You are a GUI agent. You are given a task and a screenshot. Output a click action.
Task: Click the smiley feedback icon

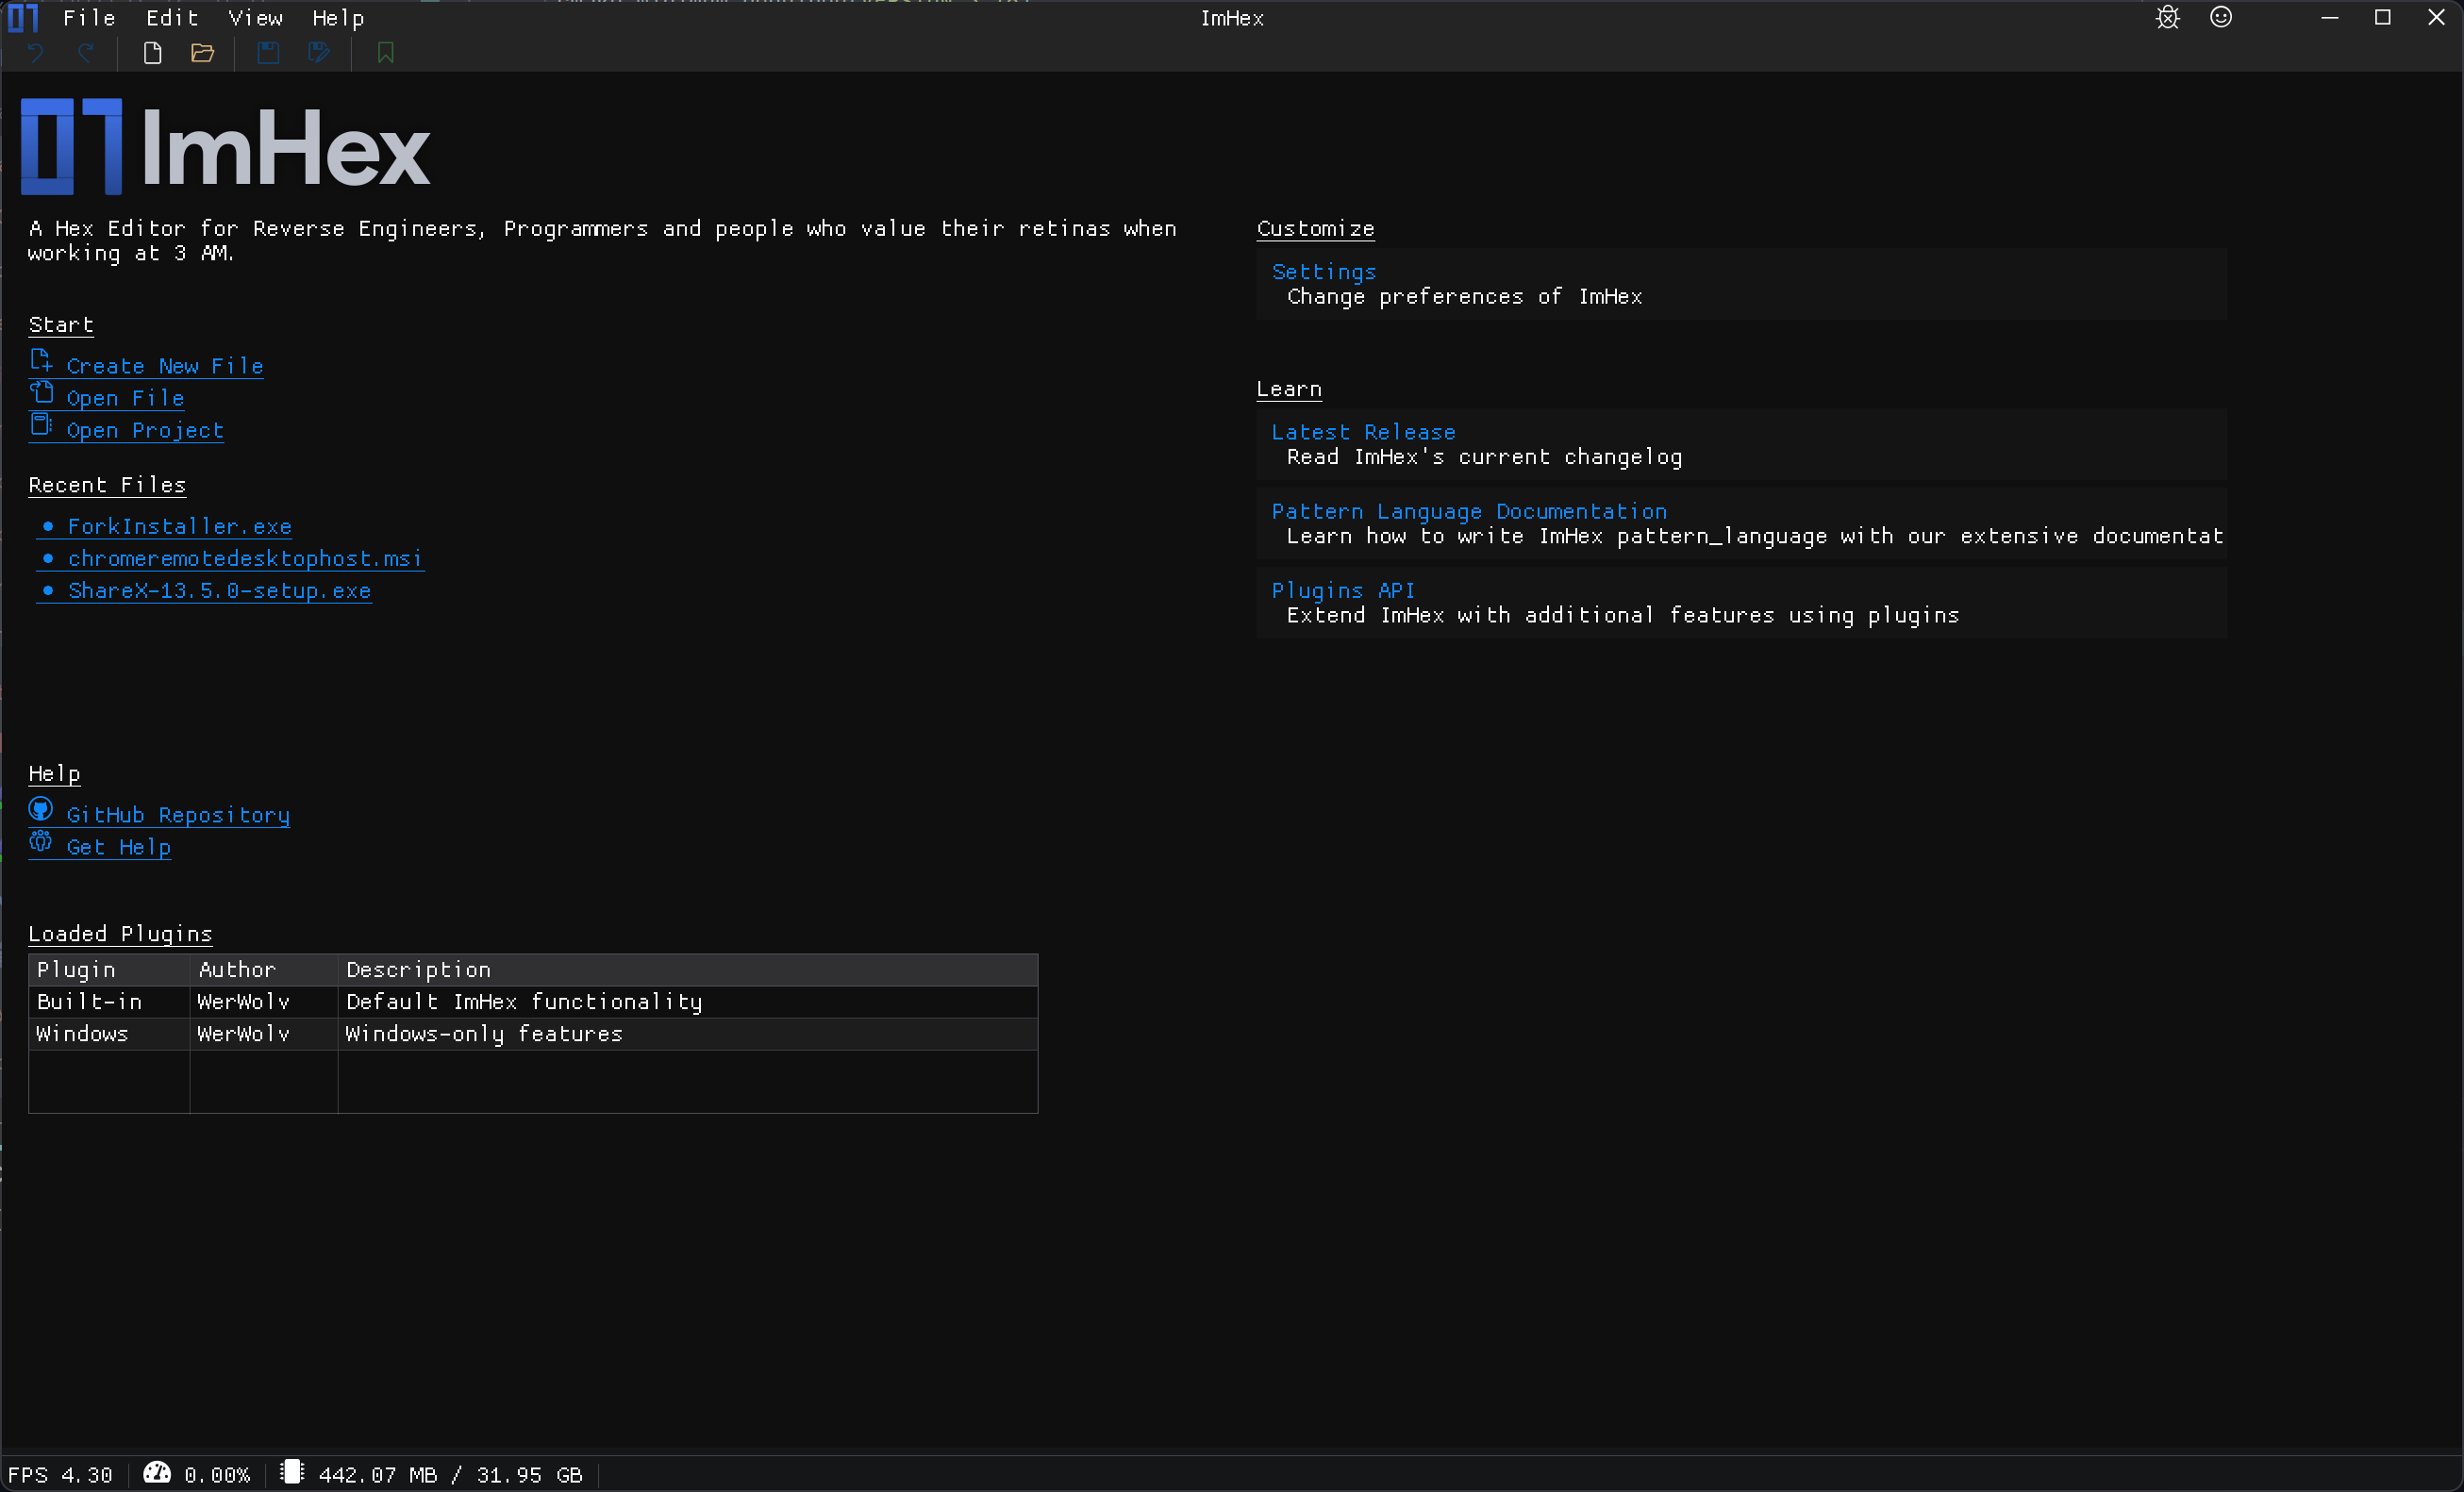click(2220, 18)
